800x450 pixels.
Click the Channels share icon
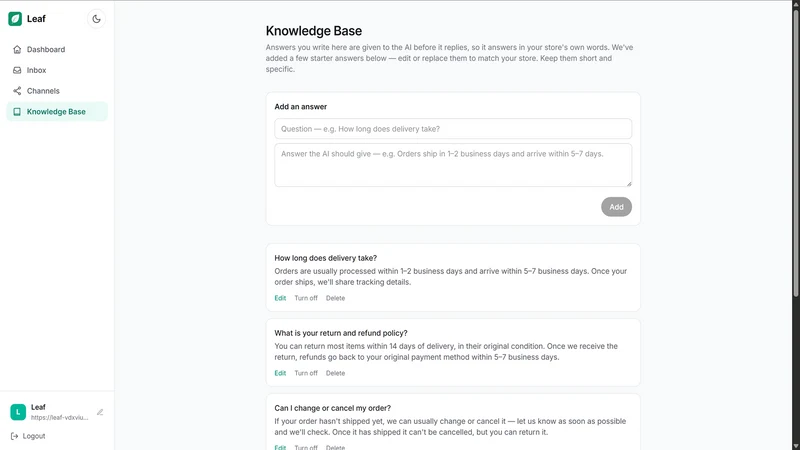pos(17,91)
